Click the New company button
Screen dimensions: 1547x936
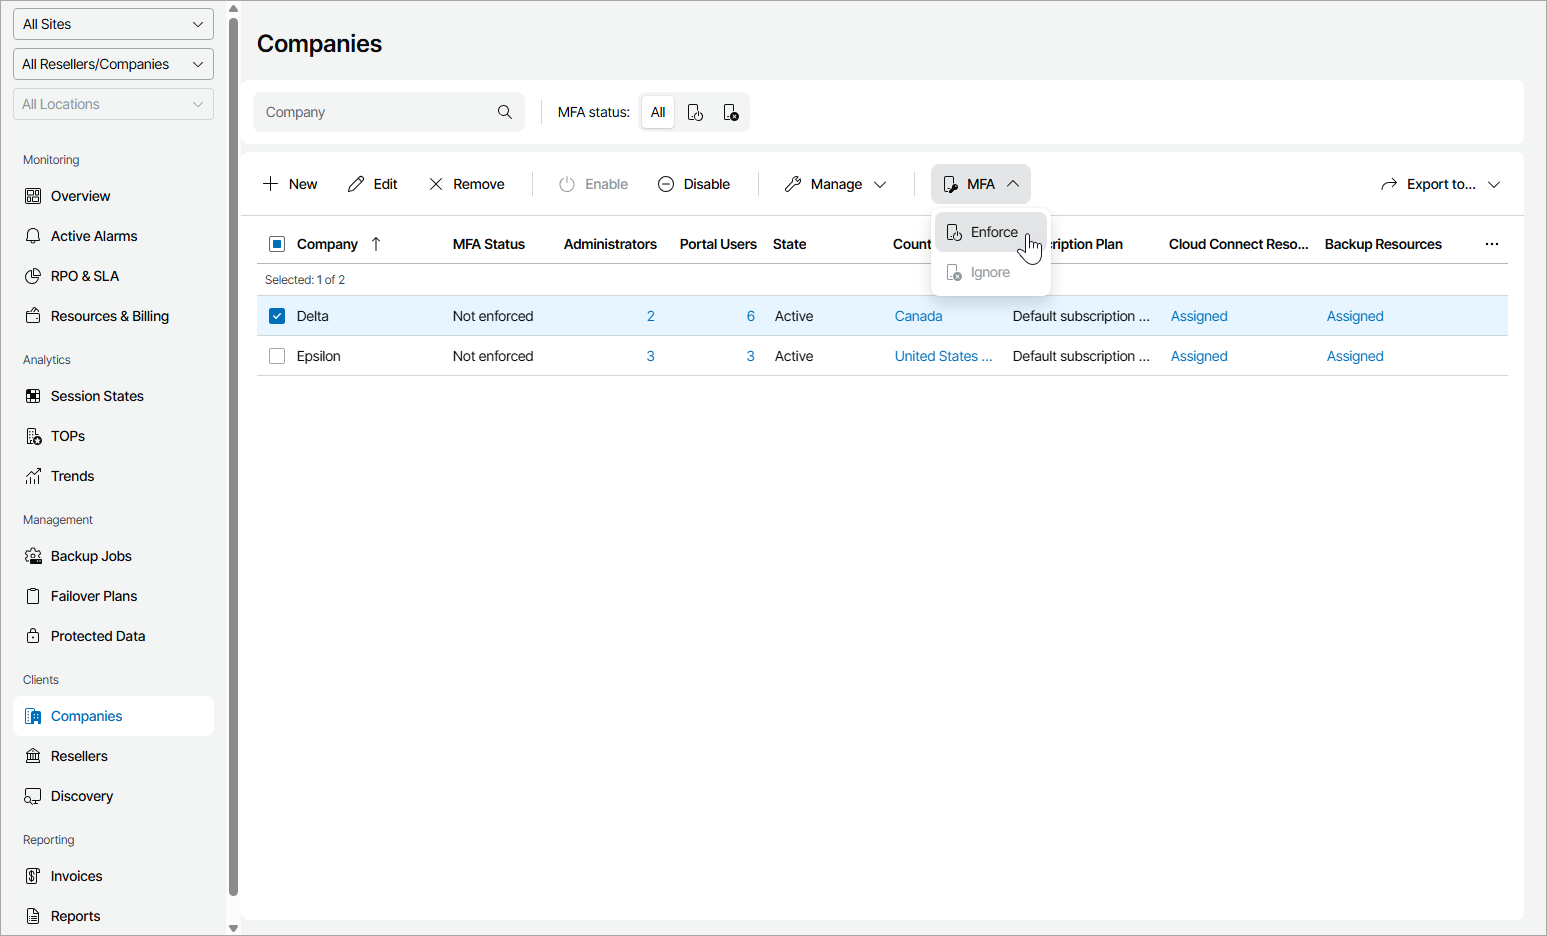[x=290, y=184]
